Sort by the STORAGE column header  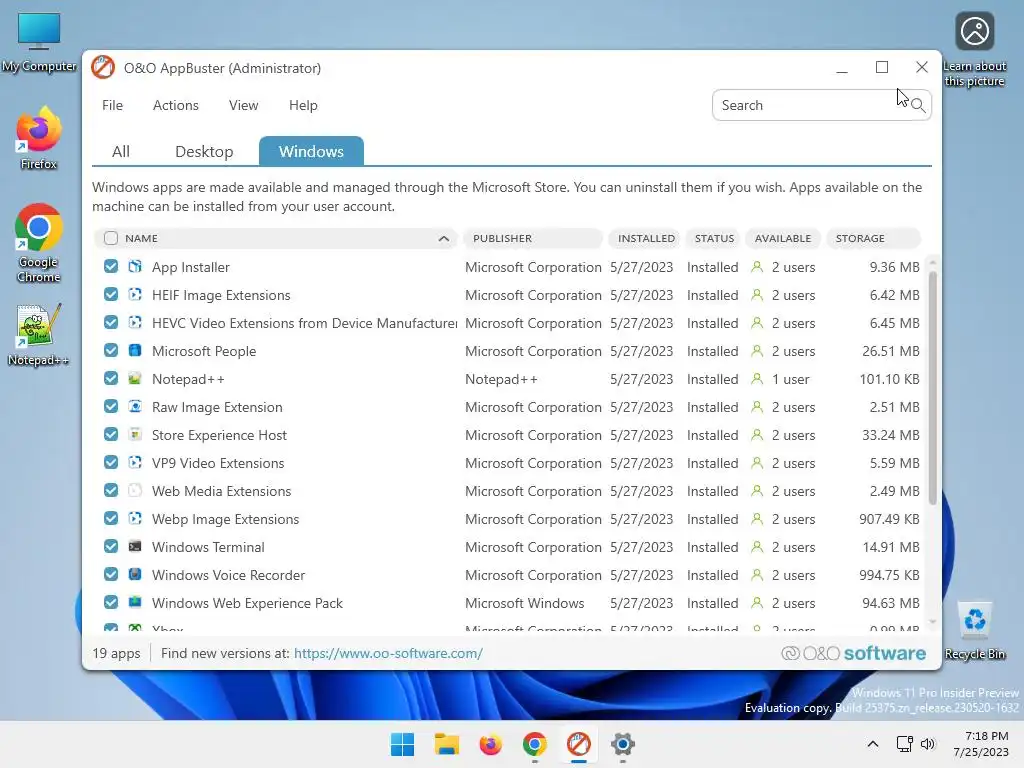click(x=874, y=238)
